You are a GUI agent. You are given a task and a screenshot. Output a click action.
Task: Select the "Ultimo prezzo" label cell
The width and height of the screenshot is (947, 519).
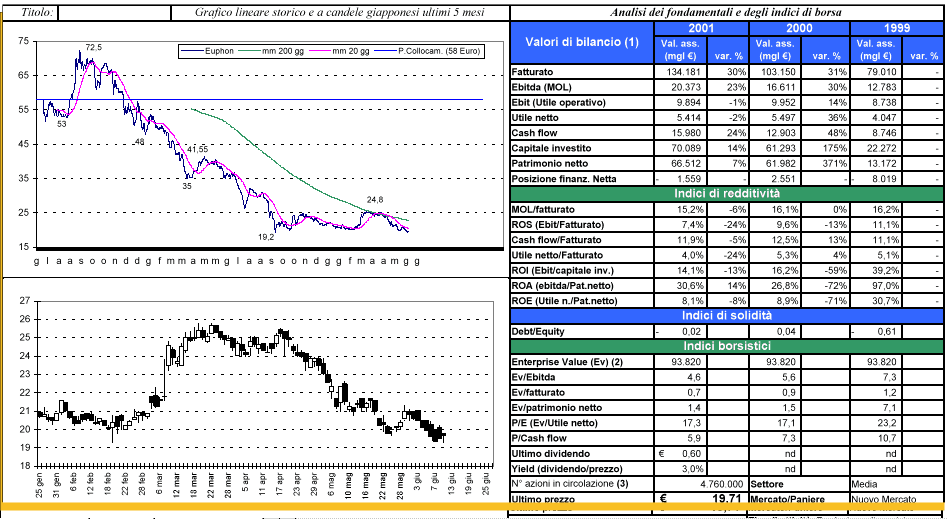click(x=582, y=499)
